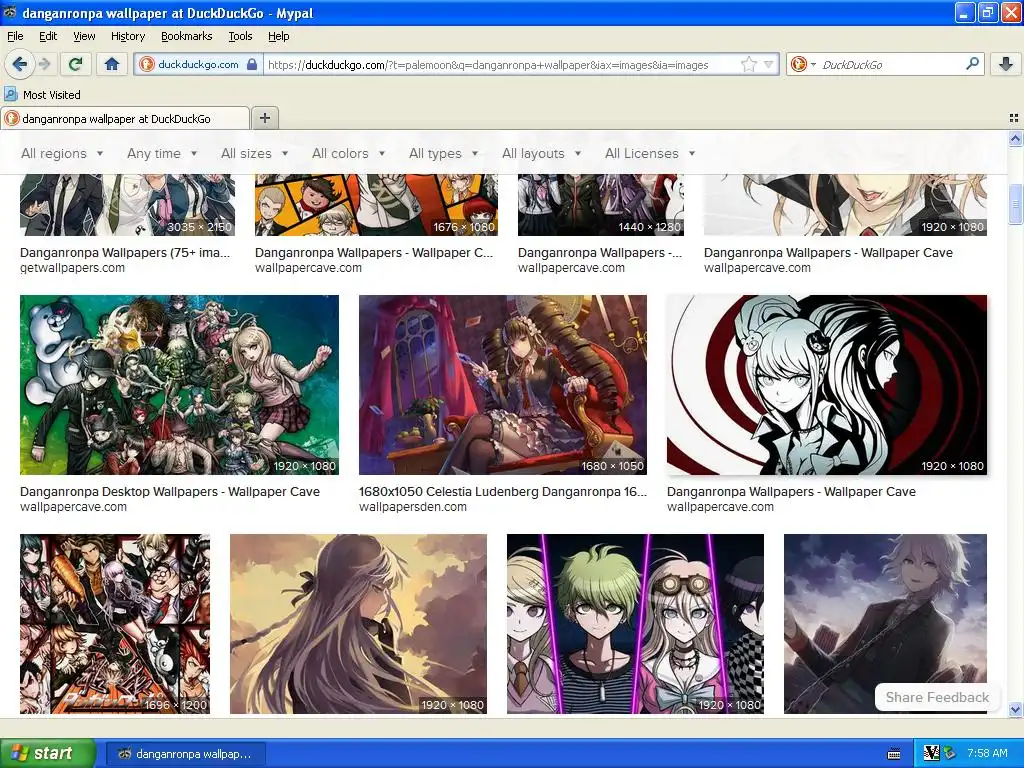Open the long-haired girl sunset thumbnail

[x=358, y=624]
